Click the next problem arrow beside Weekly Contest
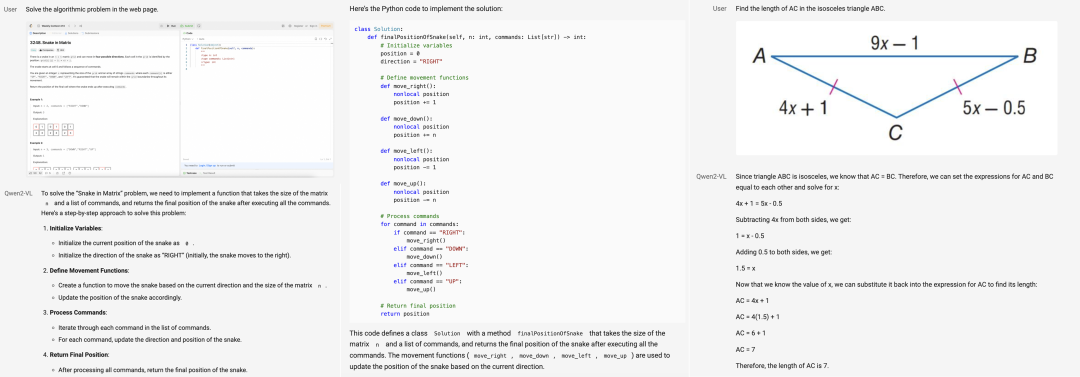Screen dimensions: 1080x377 tap(75, 26)
